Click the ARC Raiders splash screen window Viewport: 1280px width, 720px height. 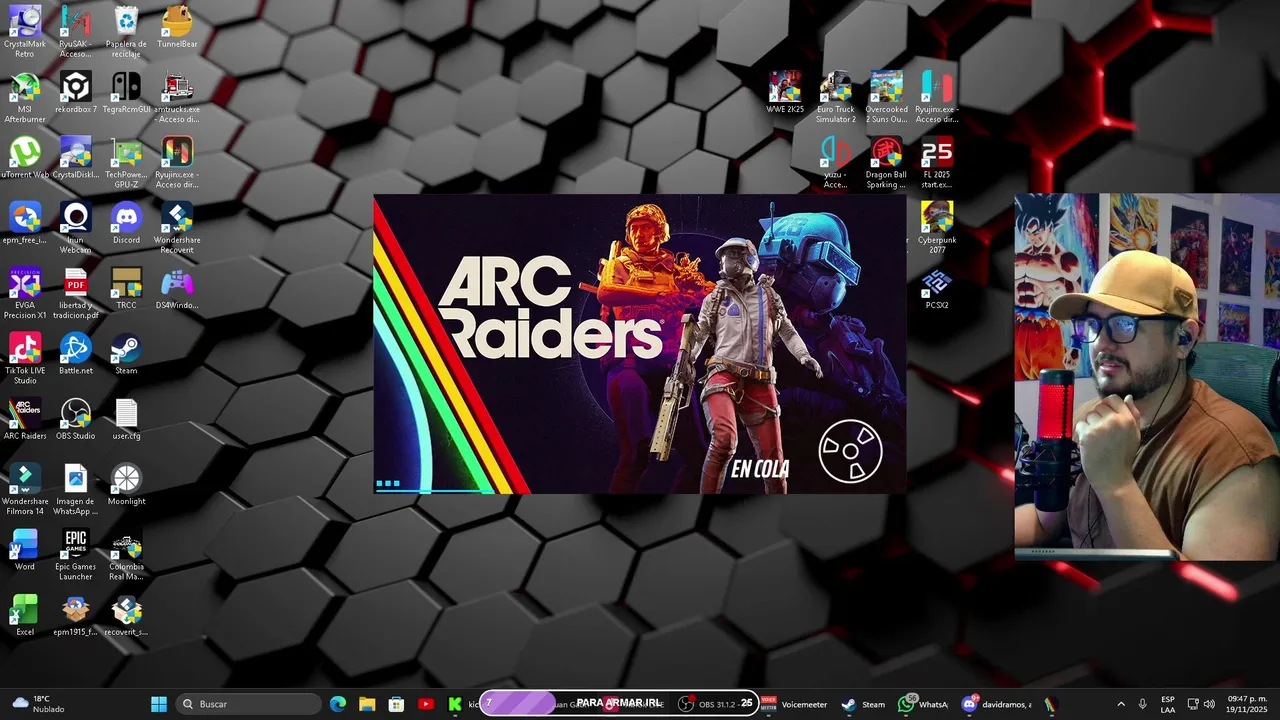[x=640, y=344]
